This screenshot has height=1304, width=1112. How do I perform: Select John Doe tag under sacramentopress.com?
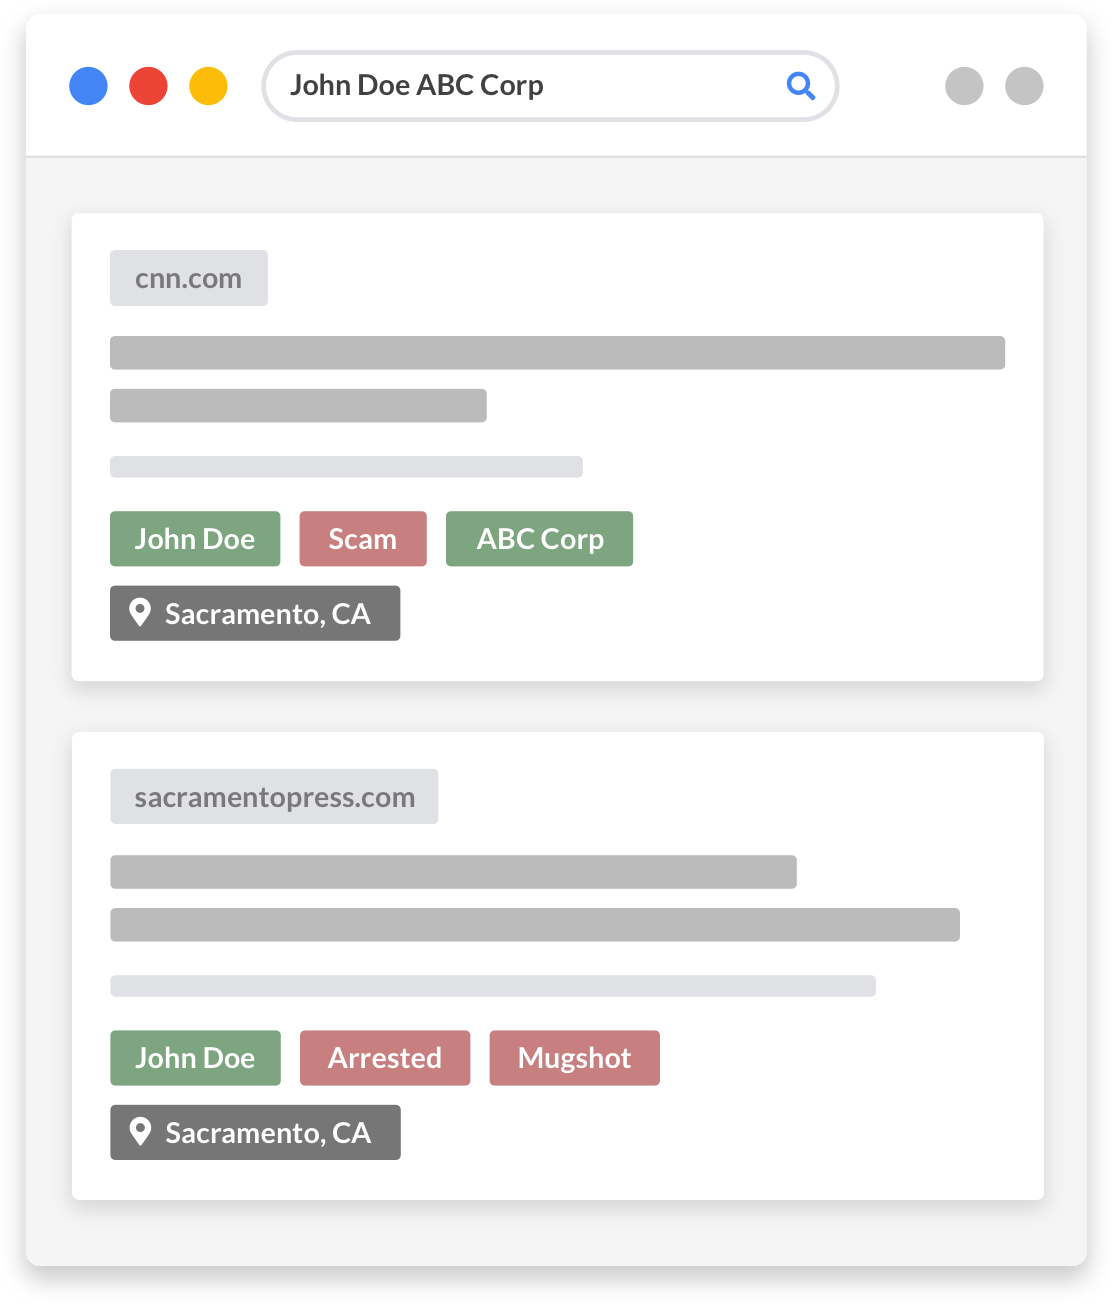(x=195, y=1058)
